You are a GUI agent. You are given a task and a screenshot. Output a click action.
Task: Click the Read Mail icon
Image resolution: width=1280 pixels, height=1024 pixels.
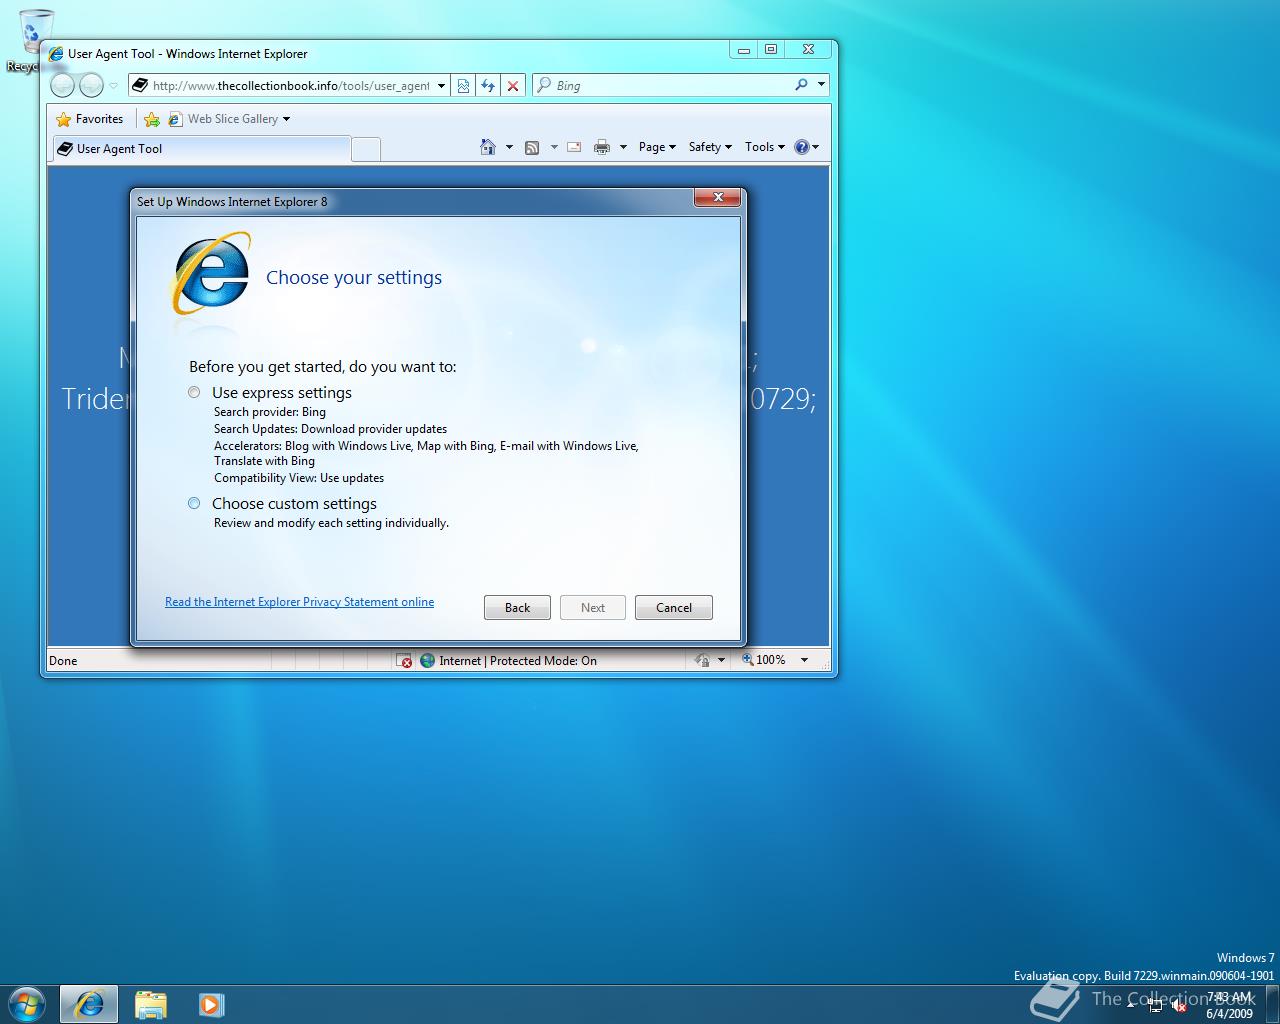(x=573, y=146)
